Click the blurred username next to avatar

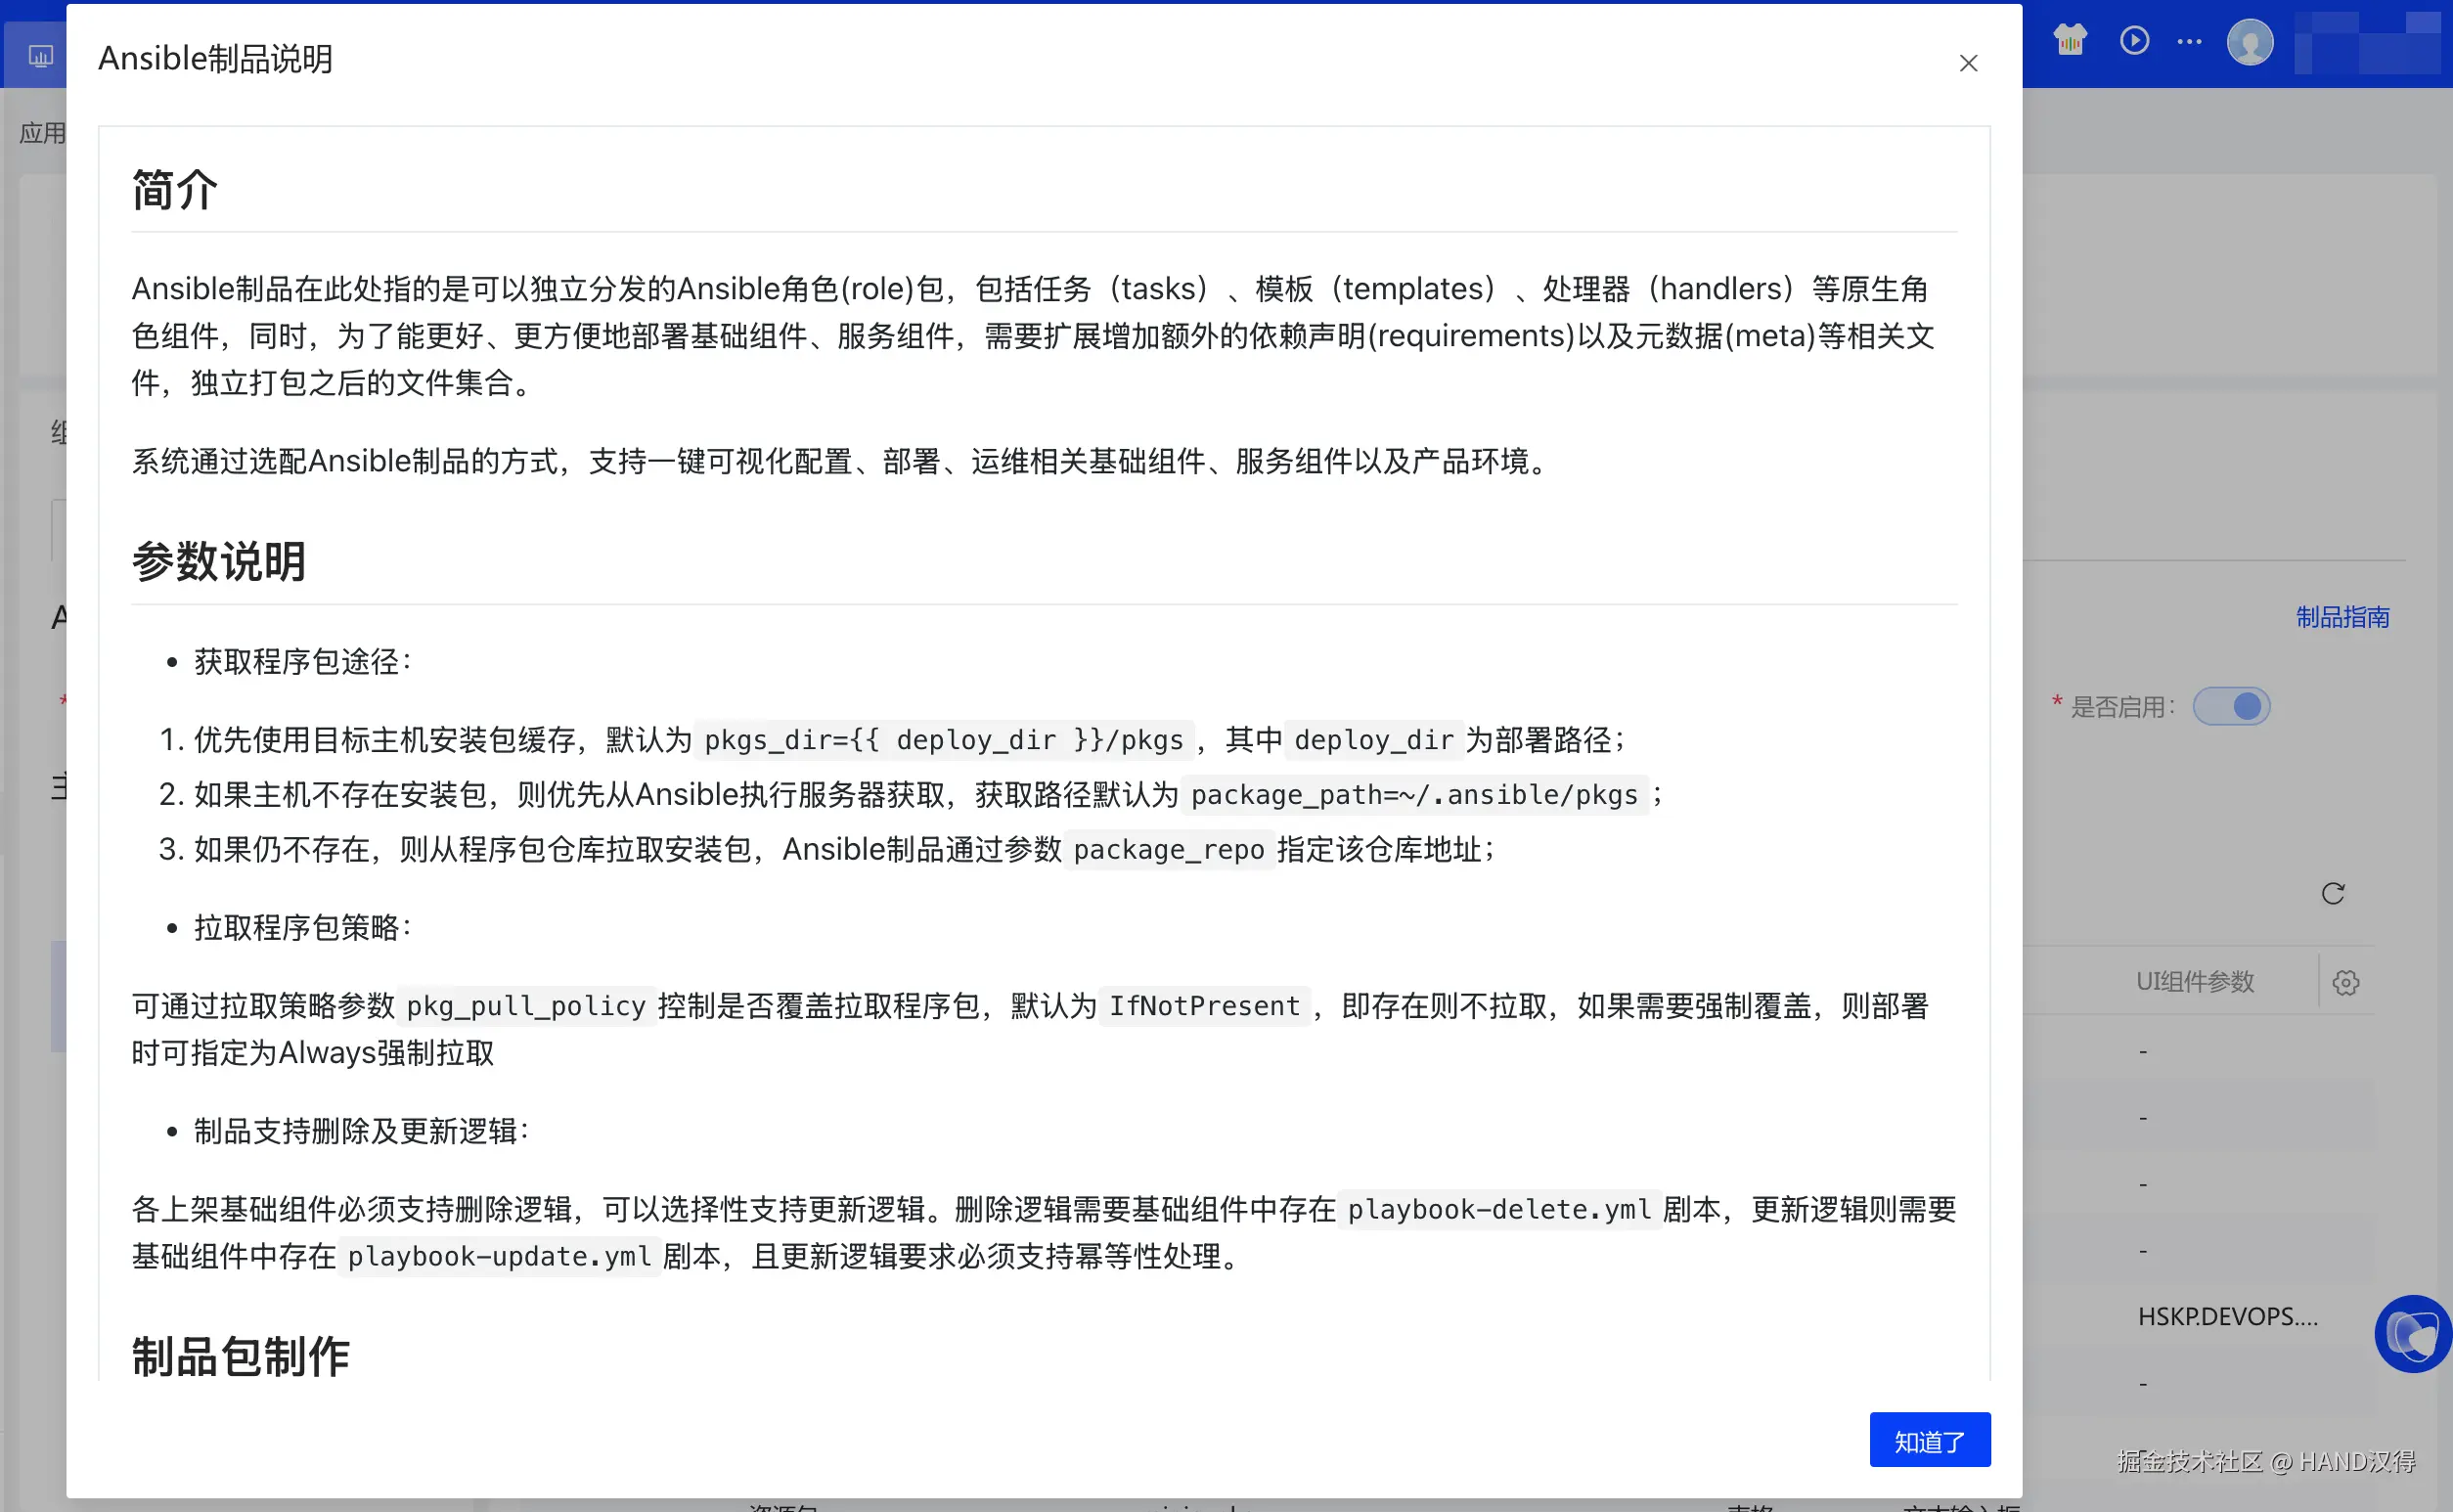click(x=2366, y=44)
